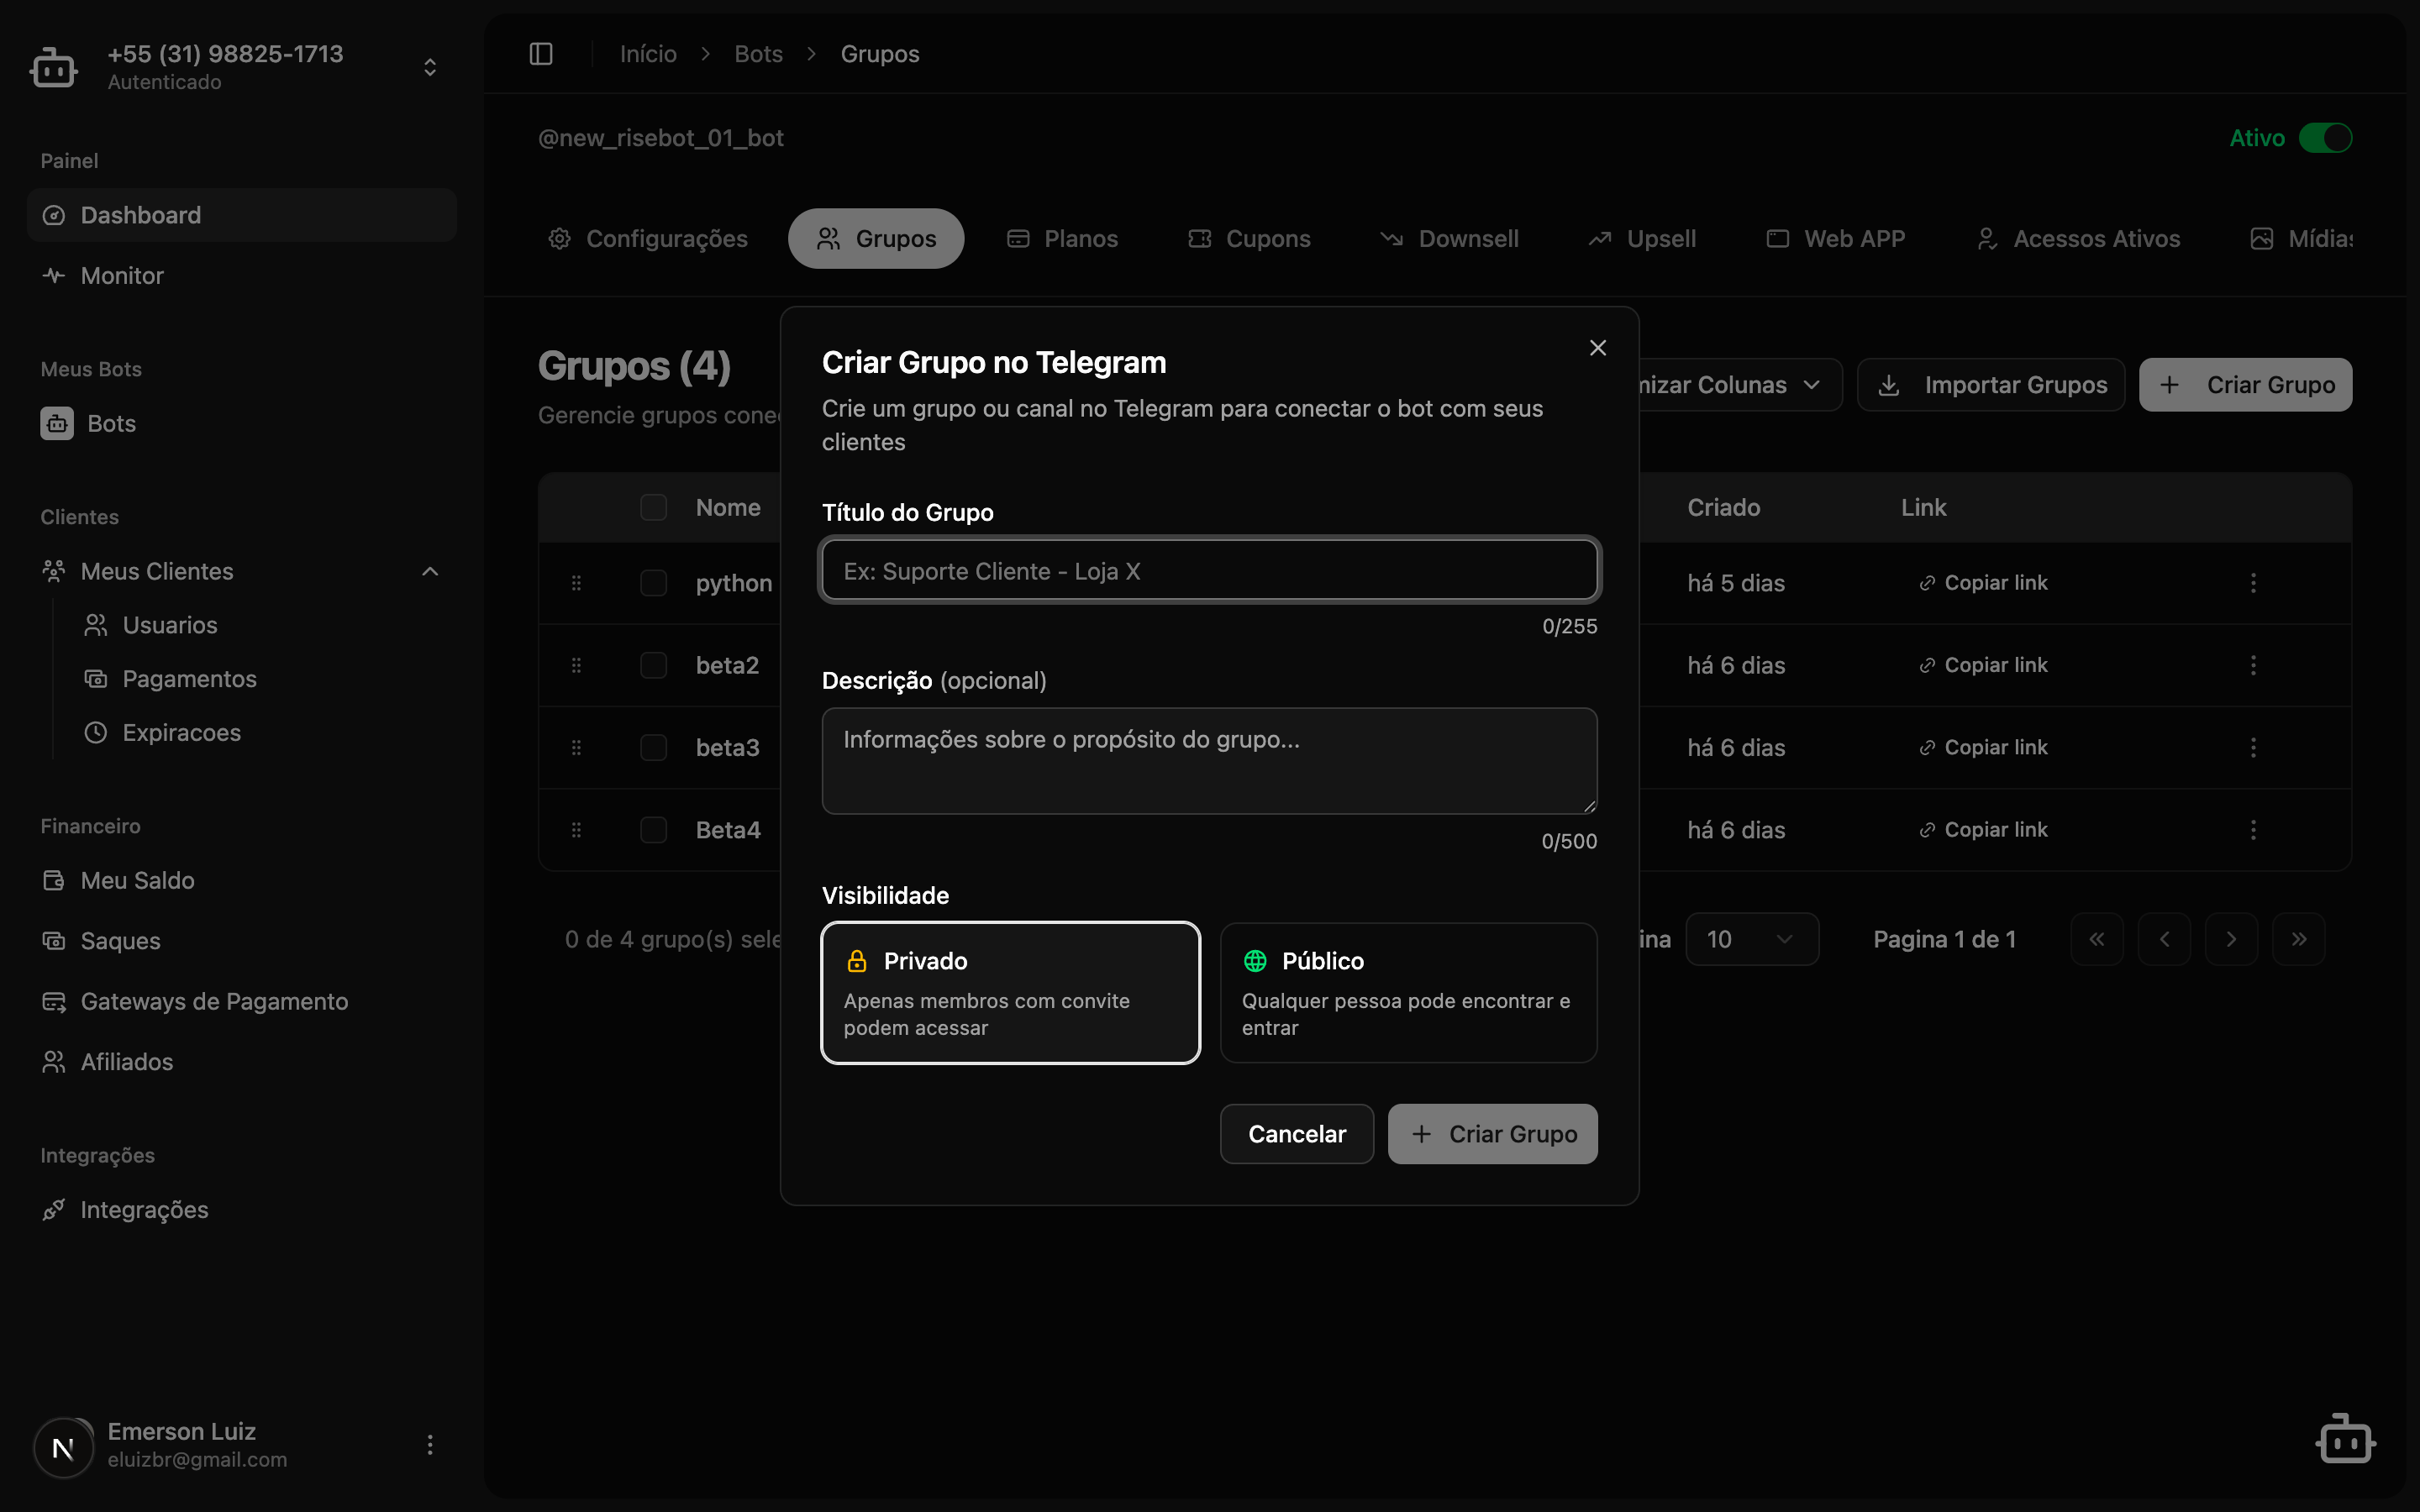Open row actions menu for python group
2420x1512 pixels.
pos(2253,583)
